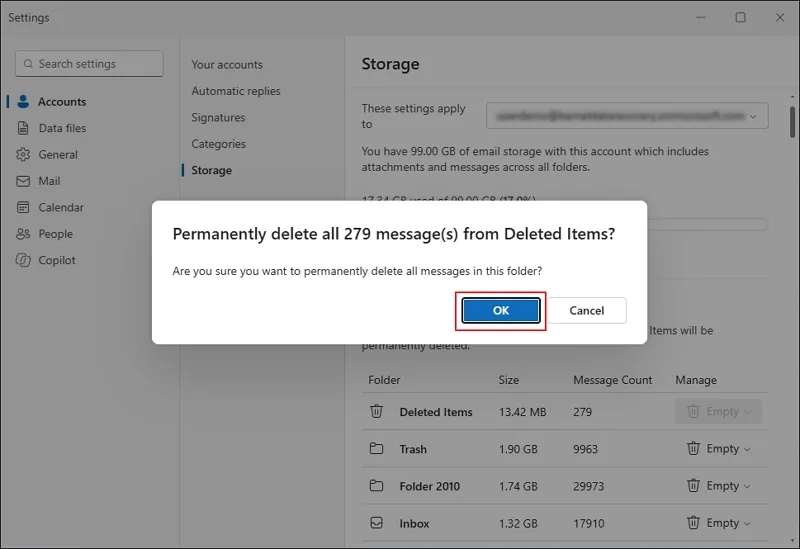Select the Calendar icon in sidebar
This screenshot has height=549, width=800.
(23, 207)
